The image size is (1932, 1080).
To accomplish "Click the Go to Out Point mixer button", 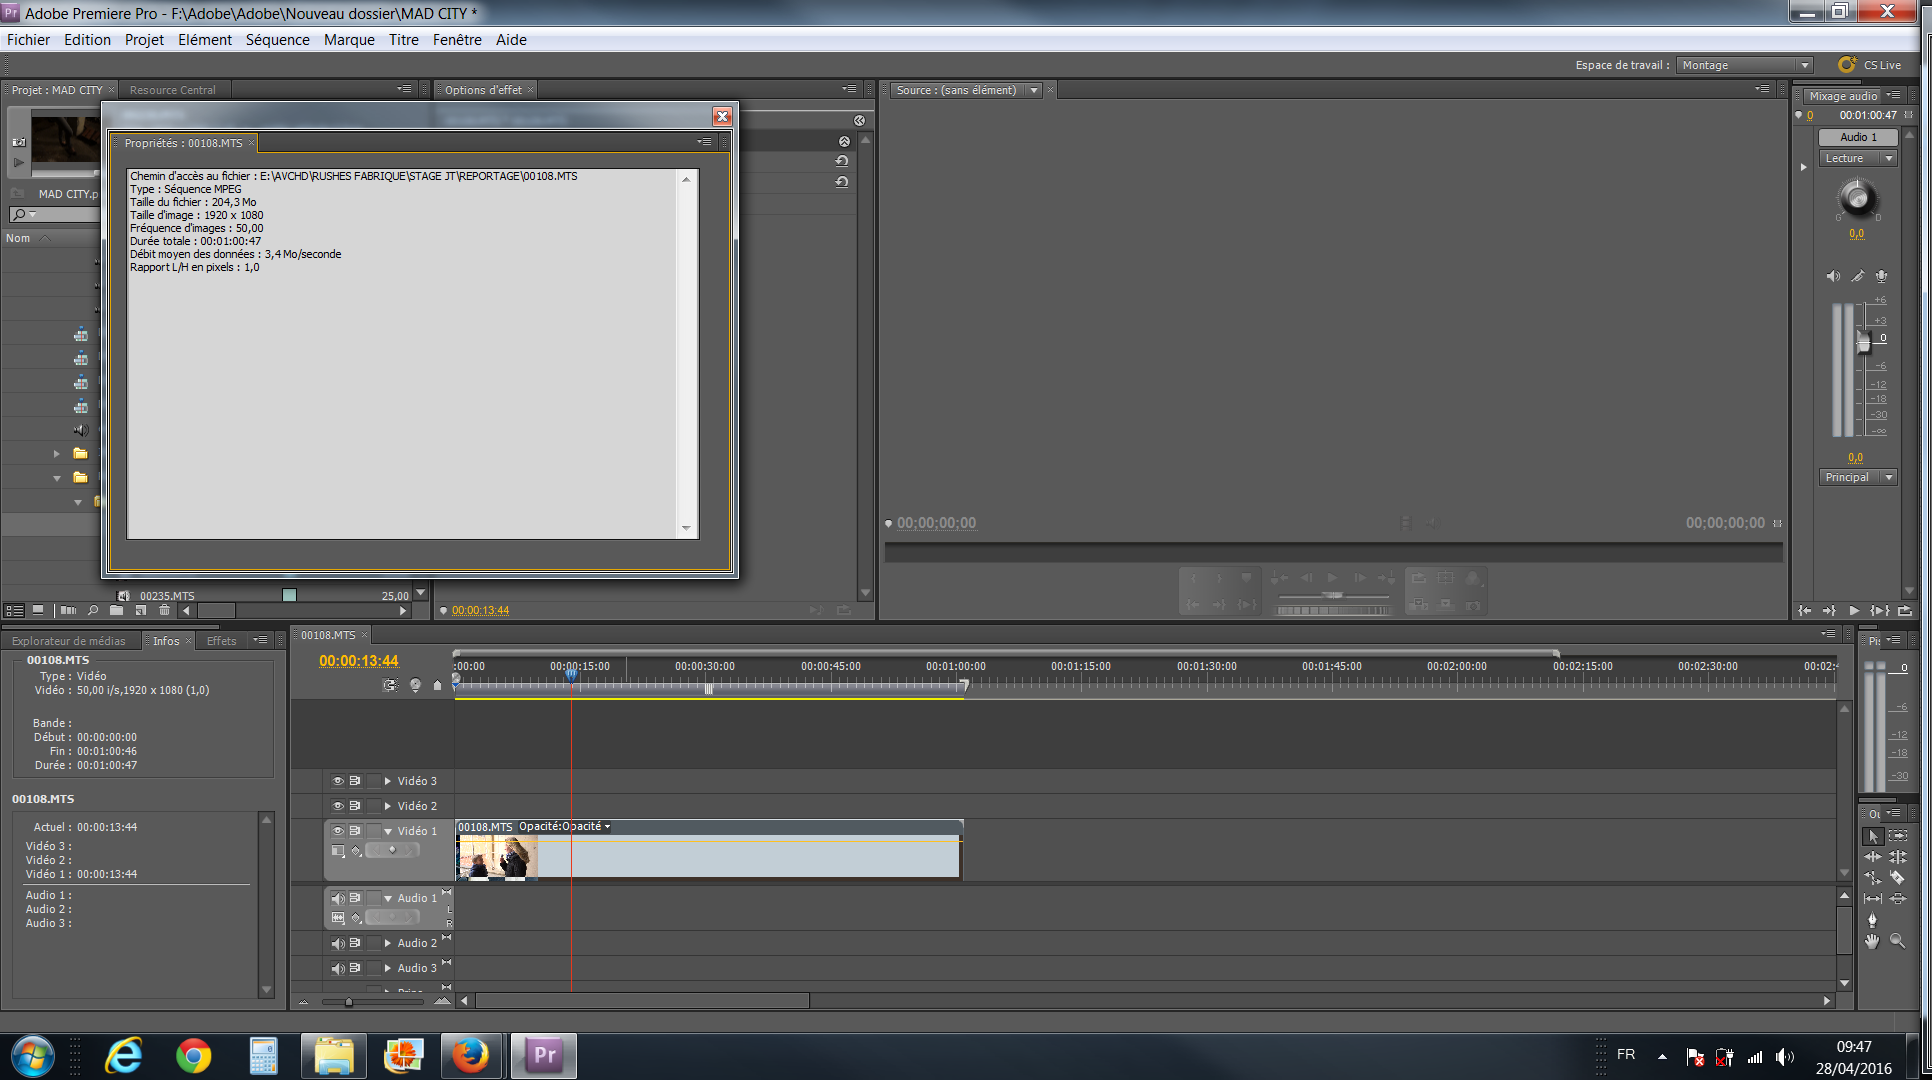I will pos(1829,611).
